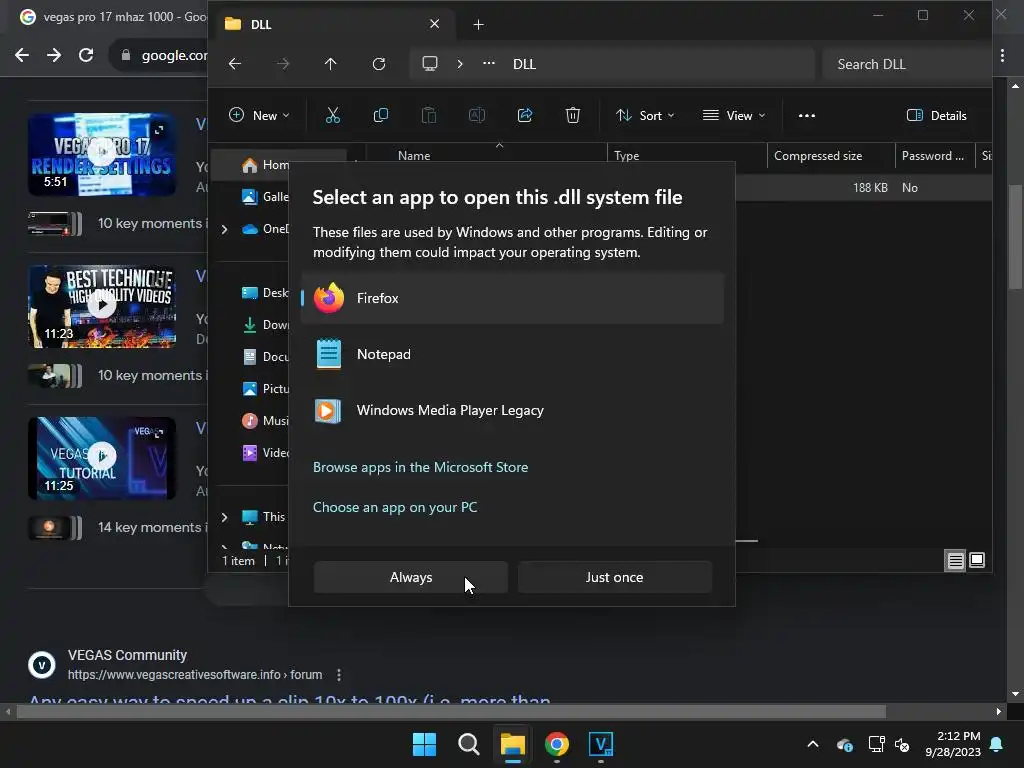Open the View dropdown menu
1024x768 pixels.
pos(733,116)
